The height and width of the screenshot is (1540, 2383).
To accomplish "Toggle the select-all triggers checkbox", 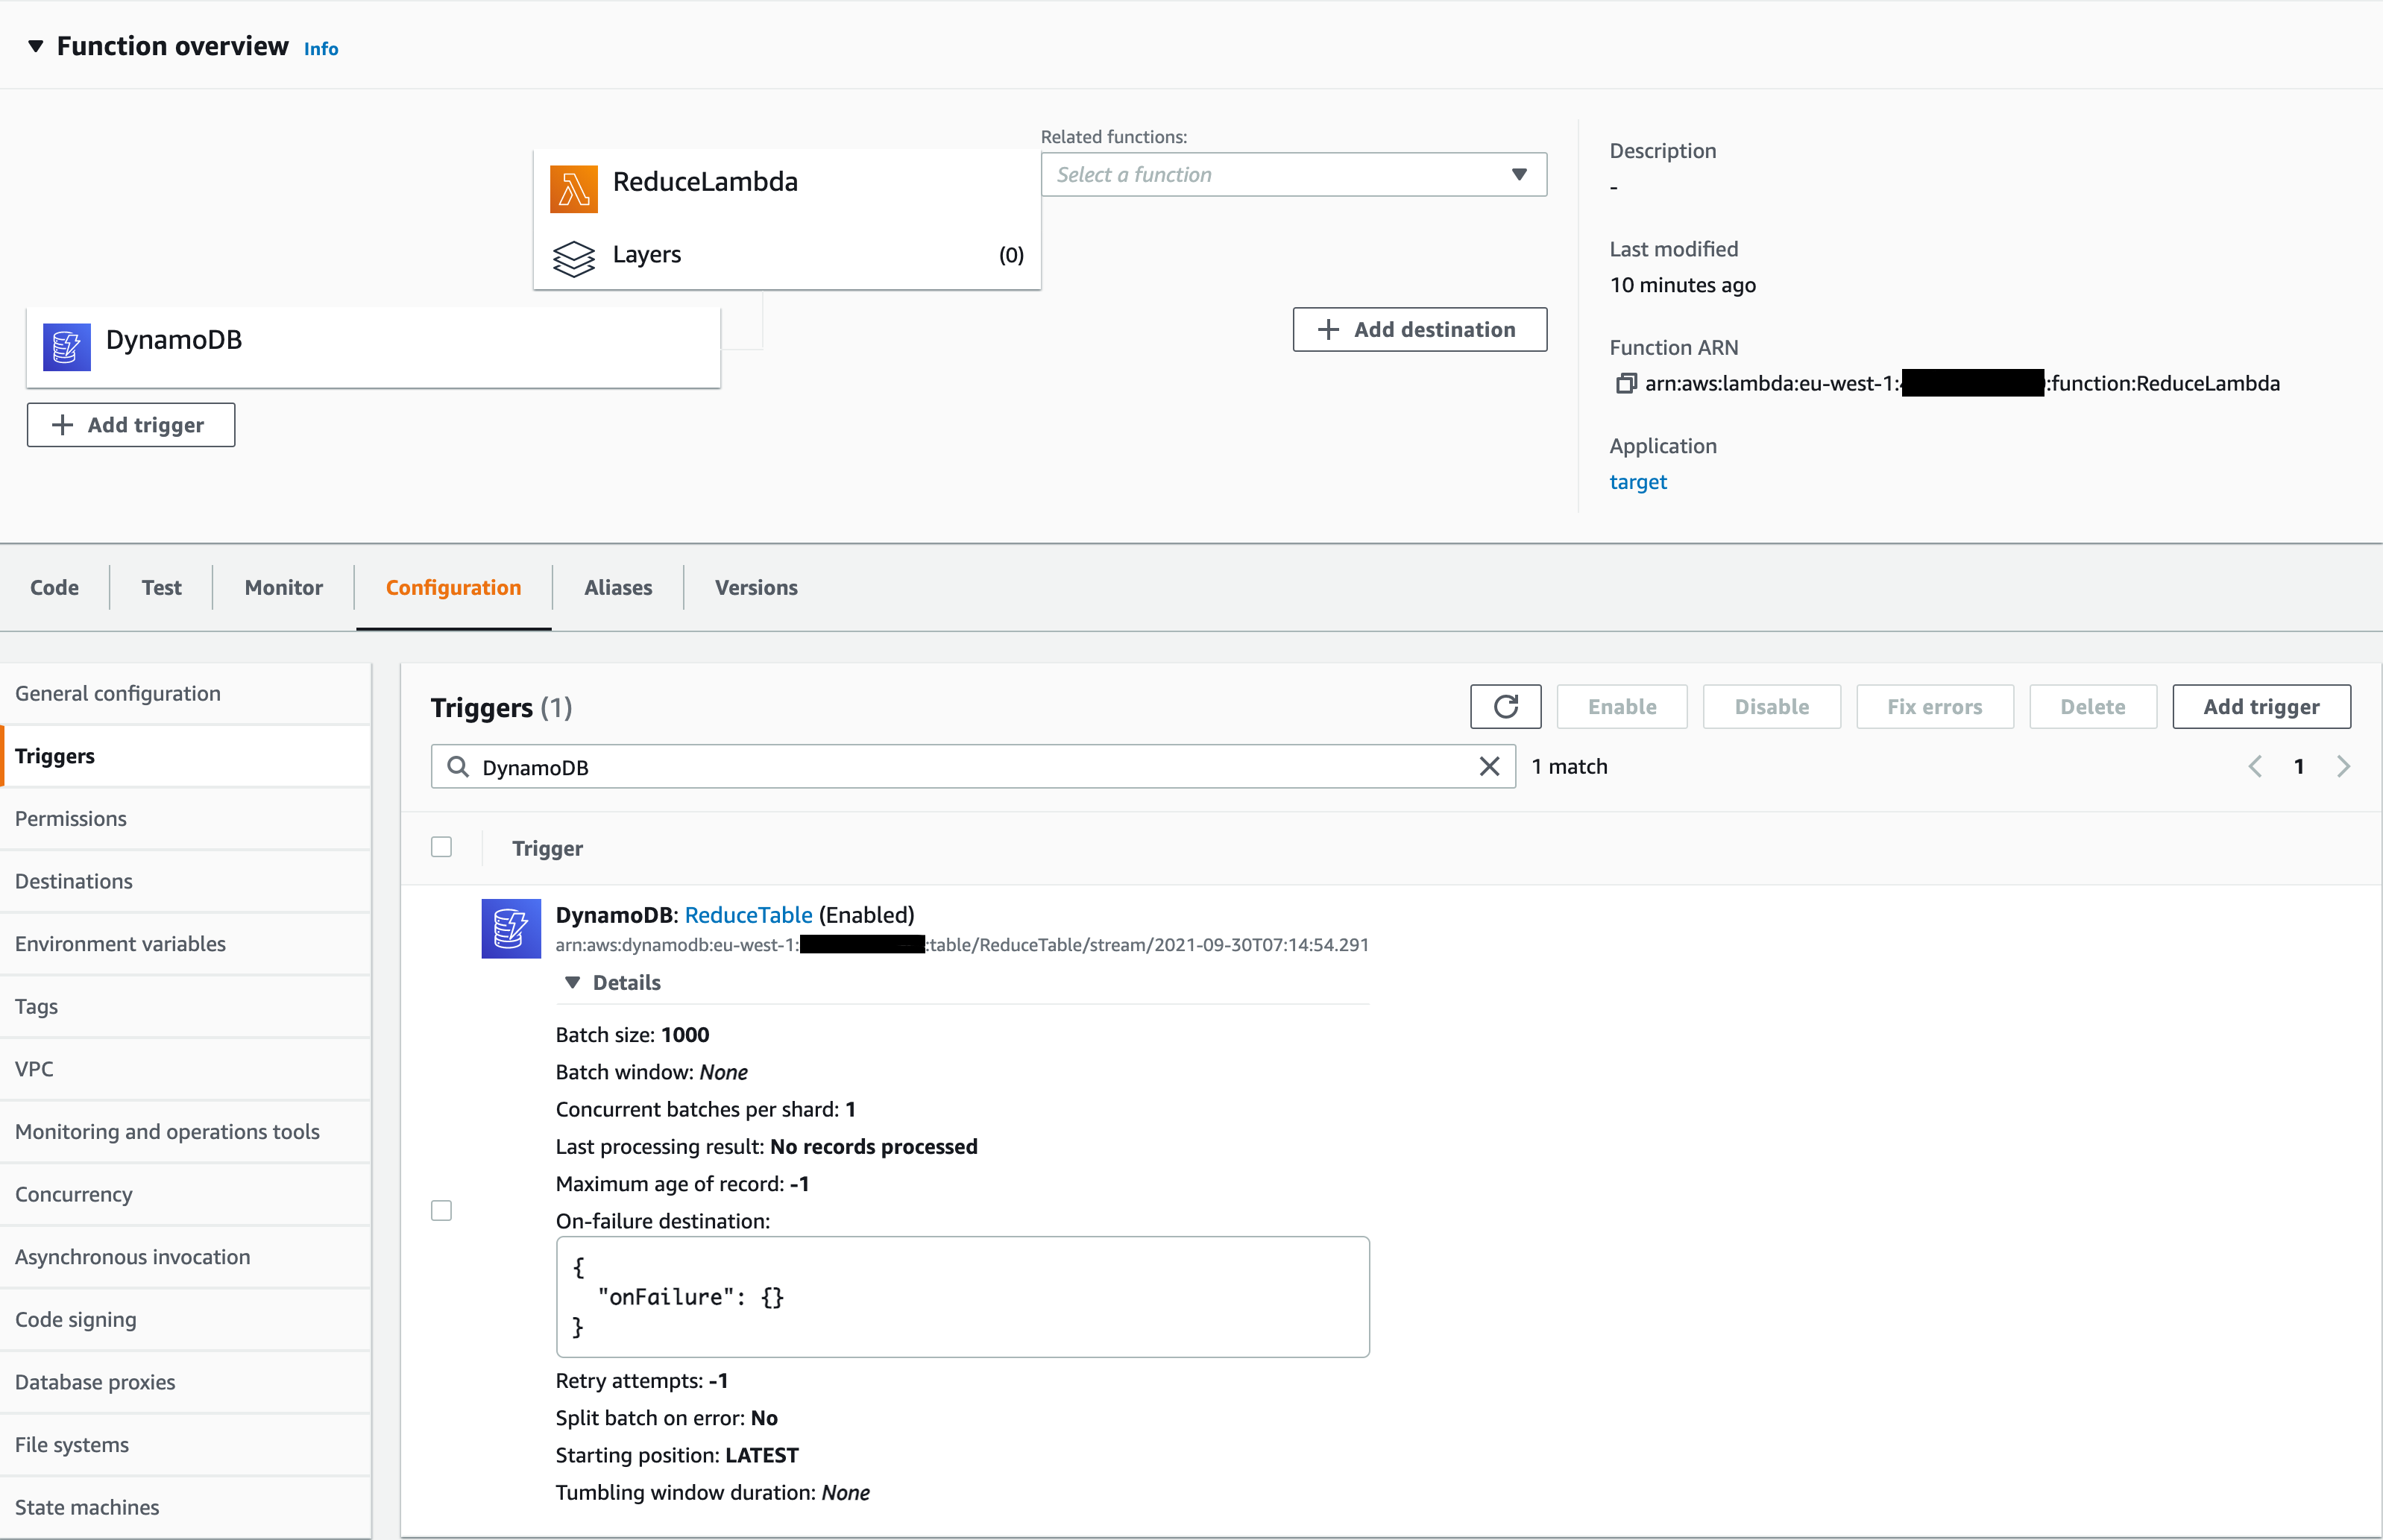I will 441,847.
